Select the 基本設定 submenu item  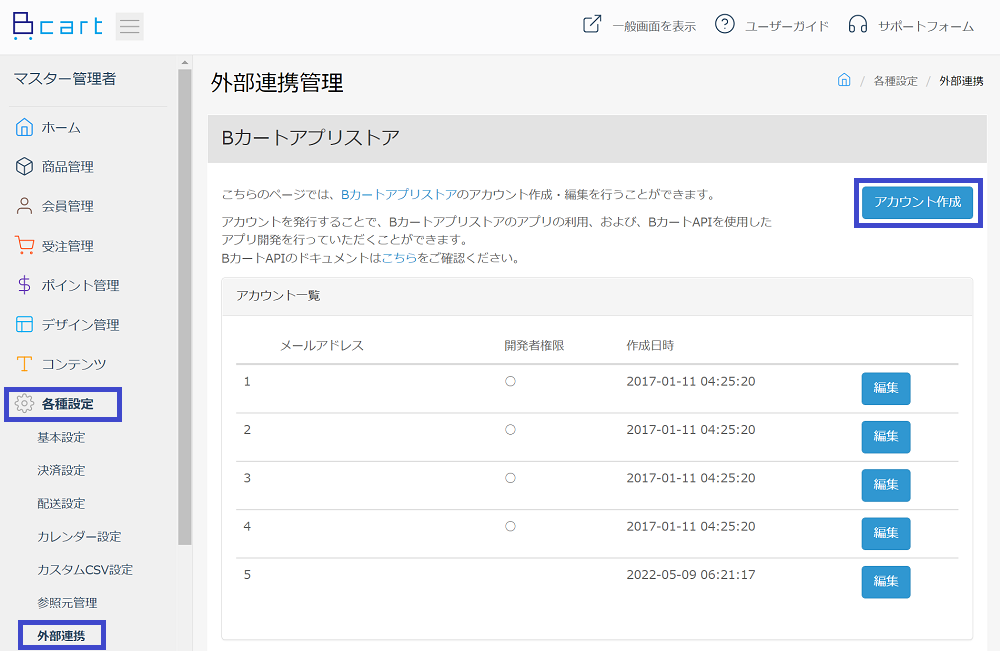coord(61,437)
